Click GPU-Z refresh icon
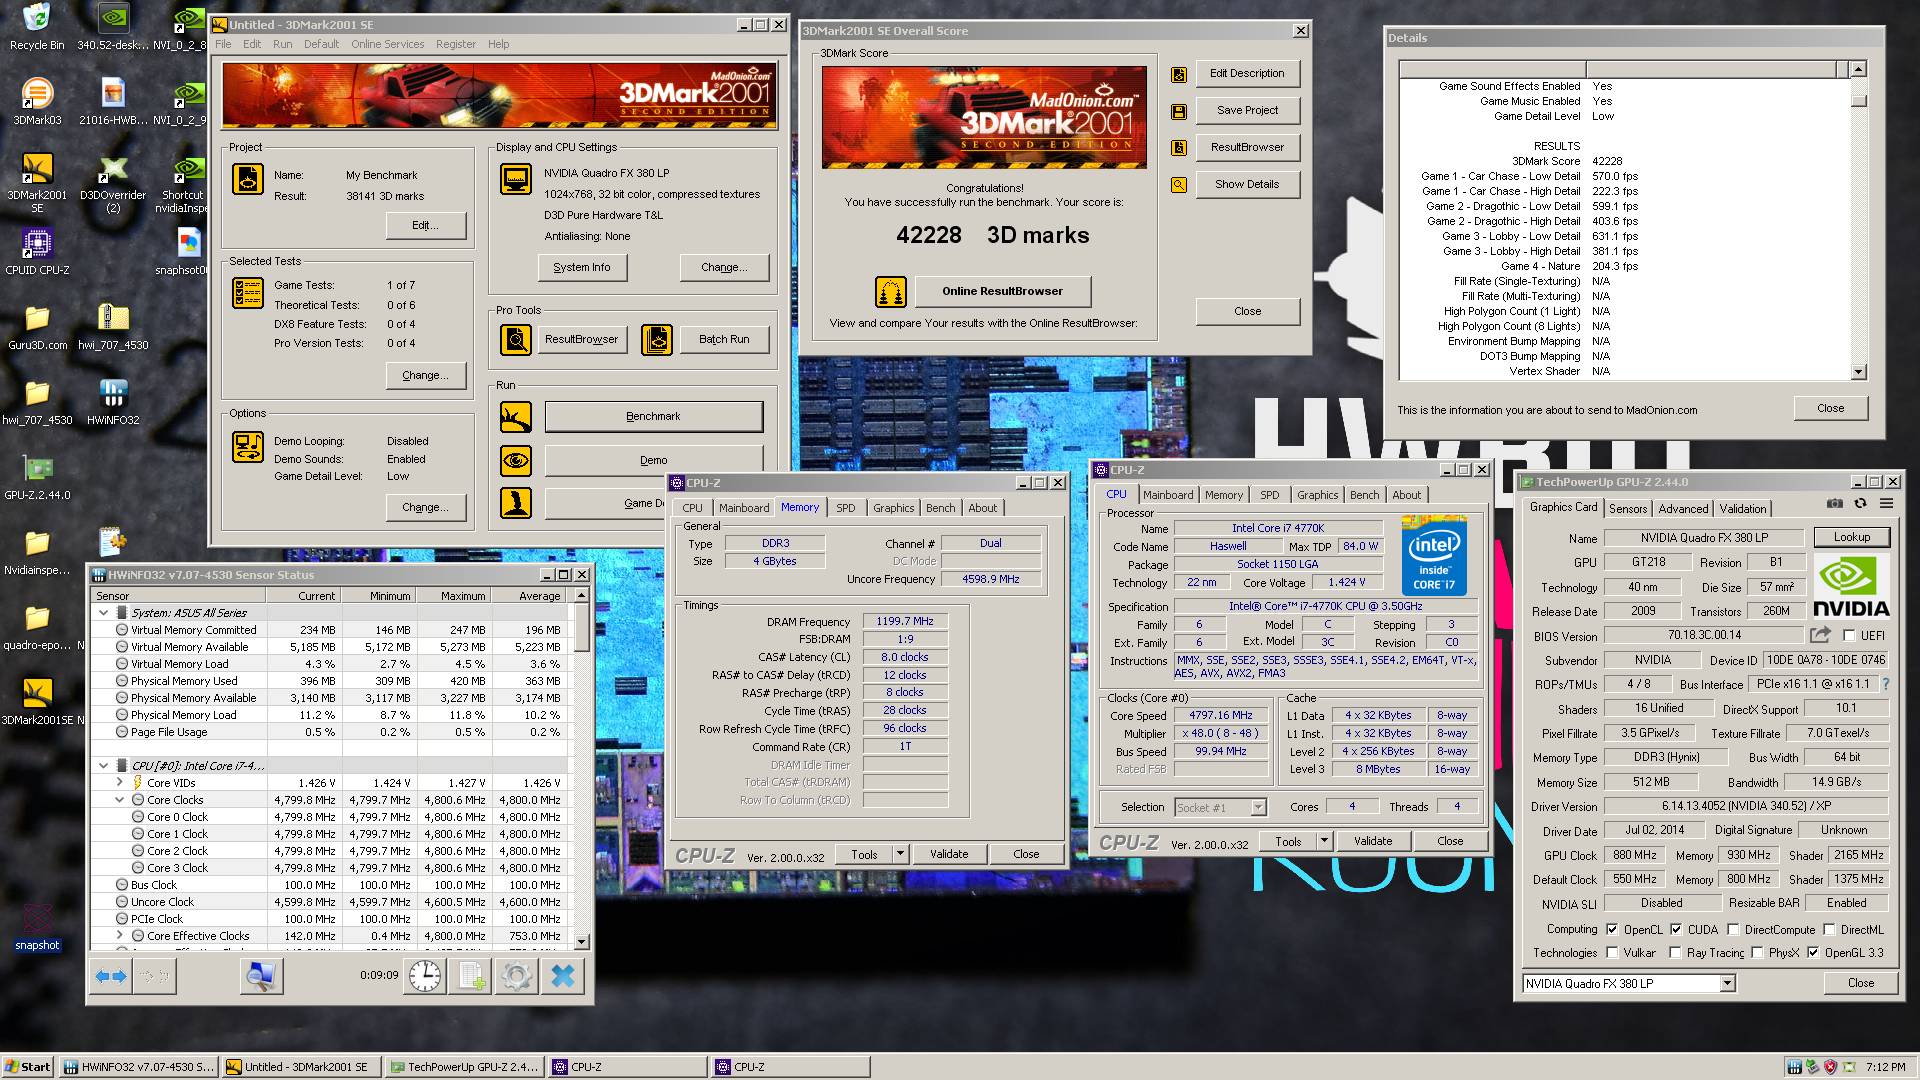Screen dimensions: 1920x1080 [x=1860, y=504]
